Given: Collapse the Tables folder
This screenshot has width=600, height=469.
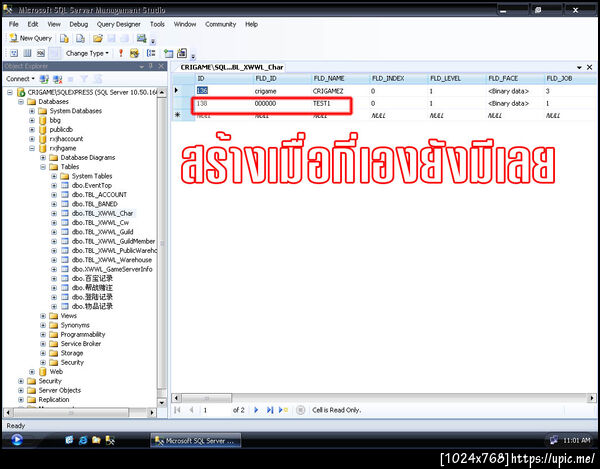Looking at the screenshot, I should (x=43, y=167).
